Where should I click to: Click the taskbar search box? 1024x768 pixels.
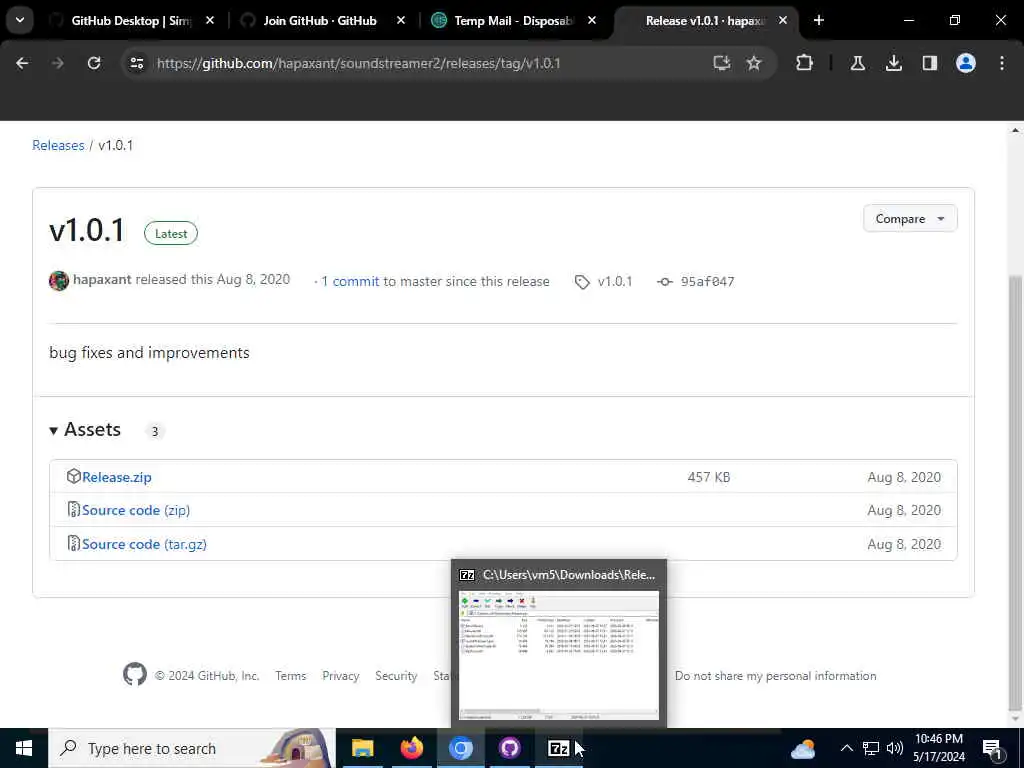[191, 748]
